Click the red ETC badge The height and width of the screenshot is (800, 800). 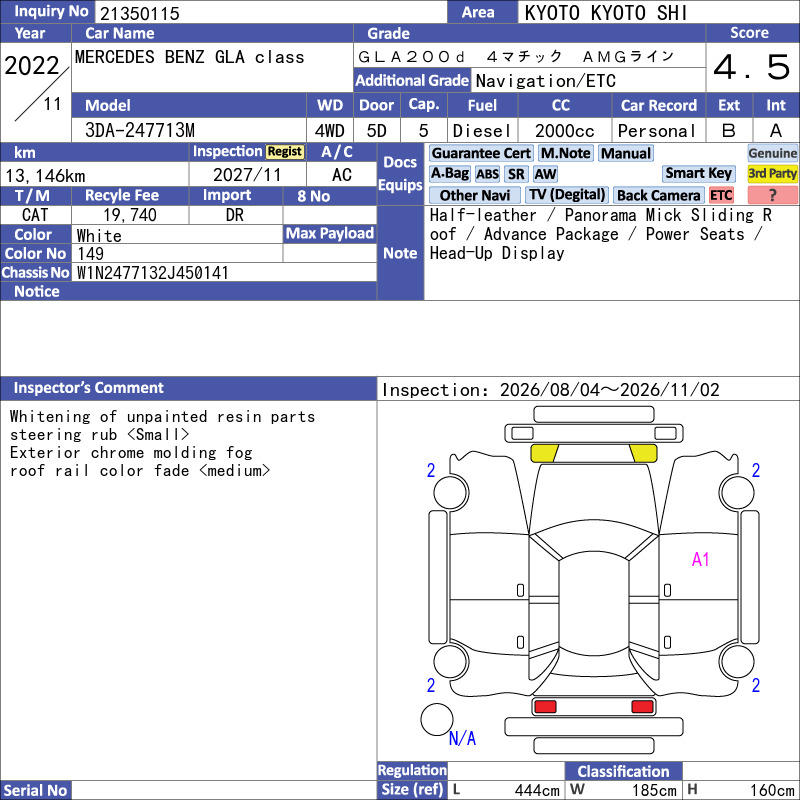pos(721,195)
